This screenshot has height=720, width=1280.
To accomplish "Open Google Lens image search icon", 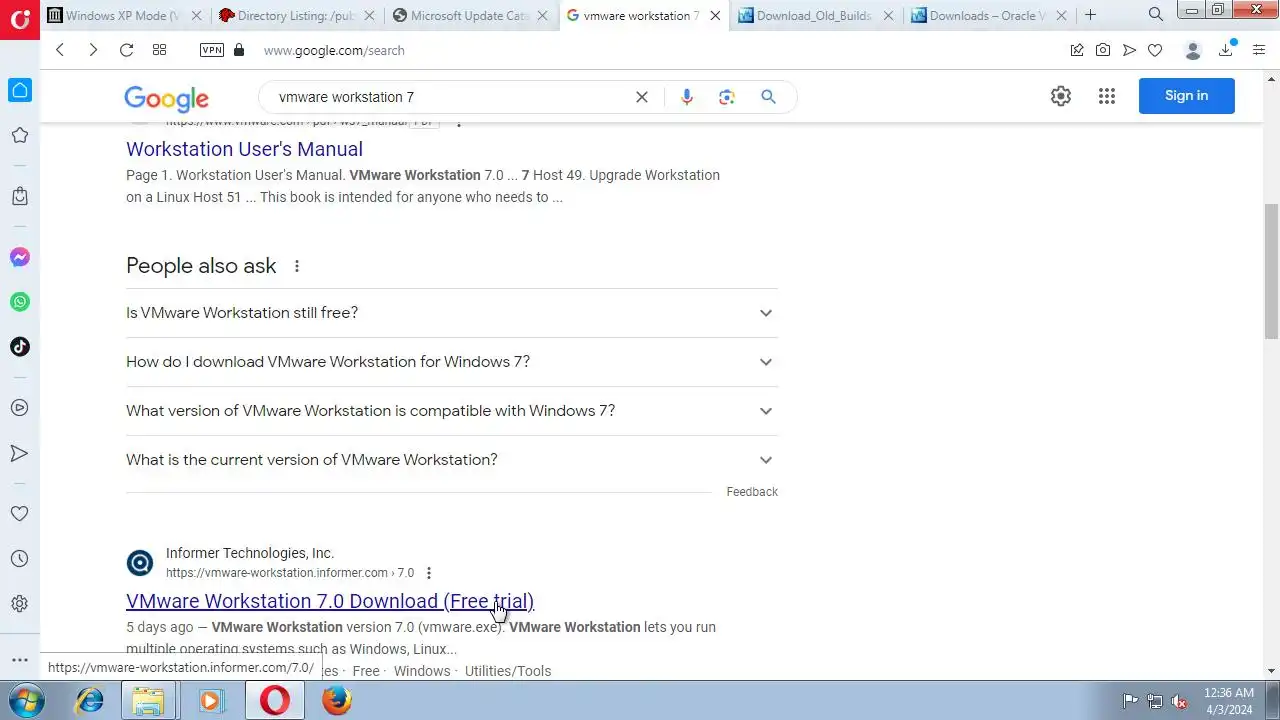I will point(727,97).
